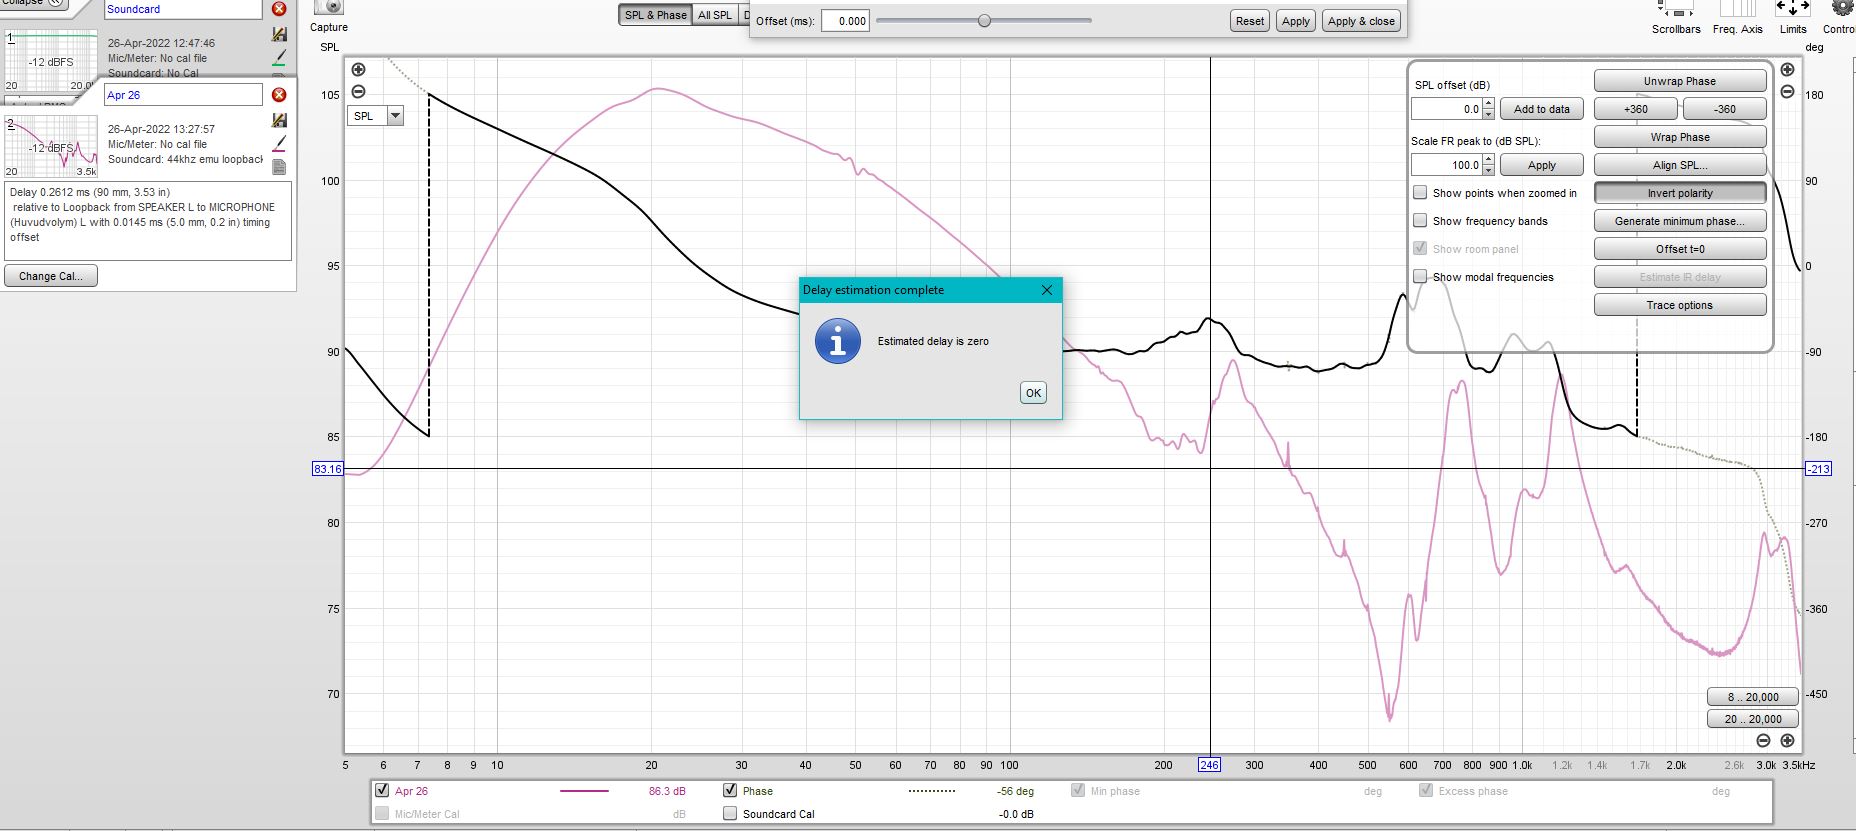Screen dimensions: 1856x831
Task: Click Offset t=0 button
Action: [1680, 249]
